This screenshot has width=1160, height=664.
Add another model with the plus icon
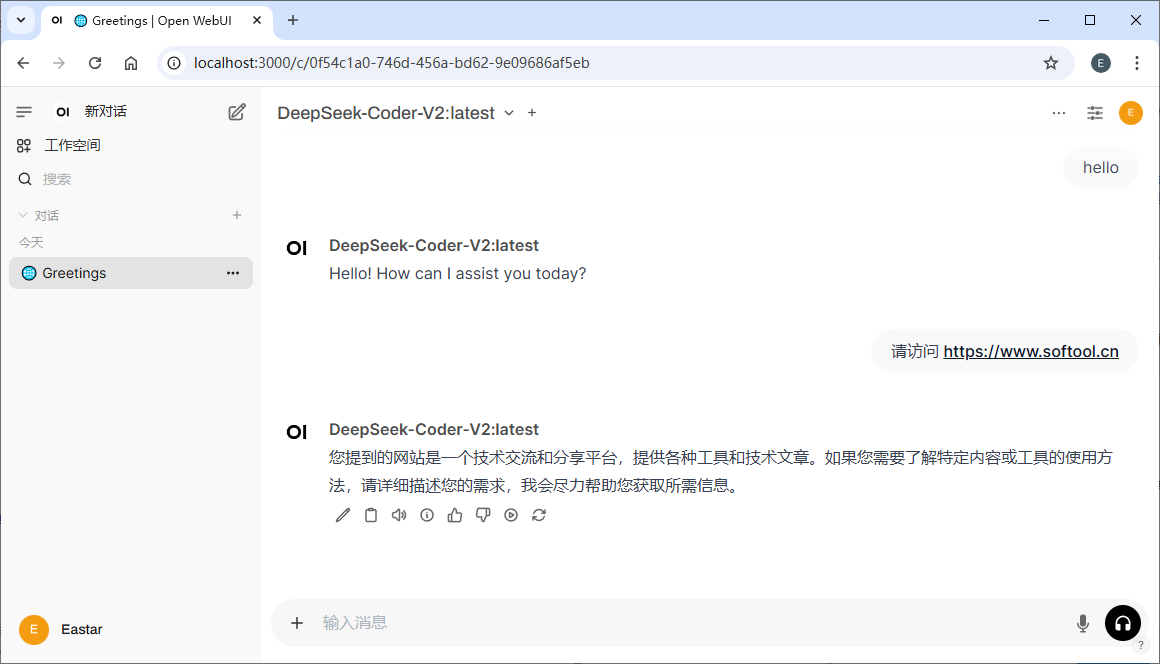click(x=532, y=112)
